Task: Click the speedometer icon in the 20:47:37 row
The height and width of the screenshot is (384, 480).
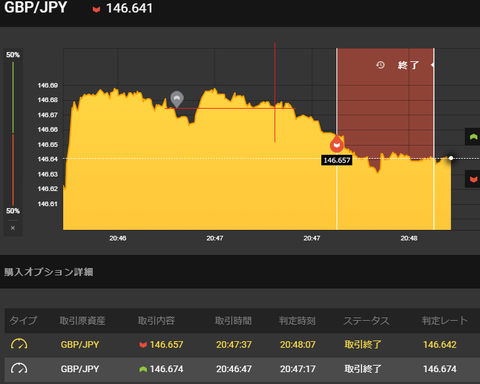Action: [x=19, y=344]
